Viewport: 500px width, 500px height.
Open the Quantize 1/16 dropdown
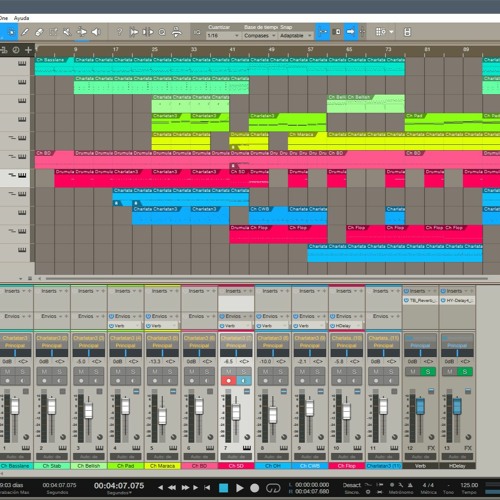[223, 36]
